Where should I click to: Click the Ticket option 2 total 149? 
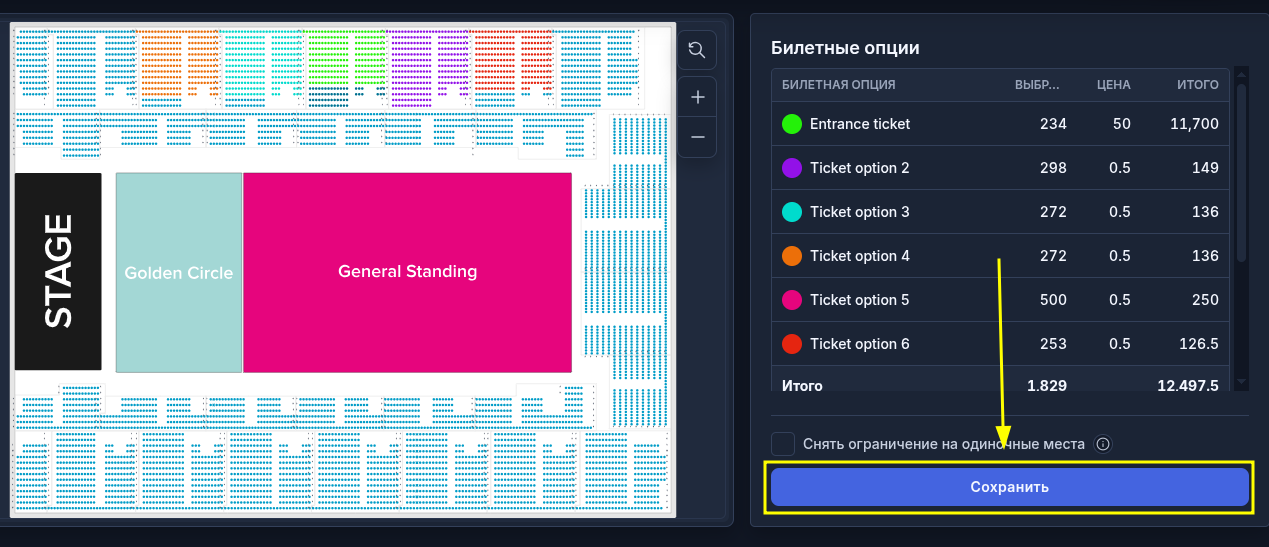tap(1205, 168)
